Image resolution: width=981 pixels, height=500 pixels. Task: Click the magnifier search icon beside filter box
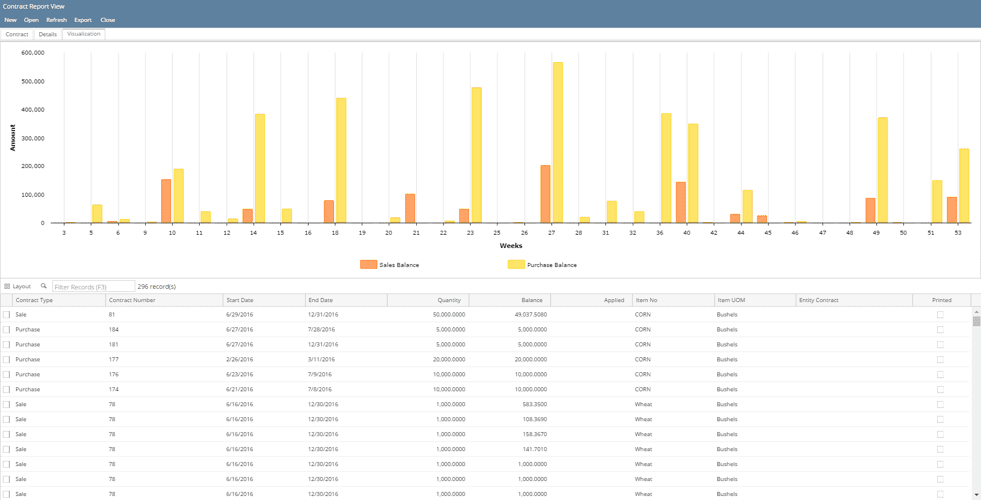(44, 287)
